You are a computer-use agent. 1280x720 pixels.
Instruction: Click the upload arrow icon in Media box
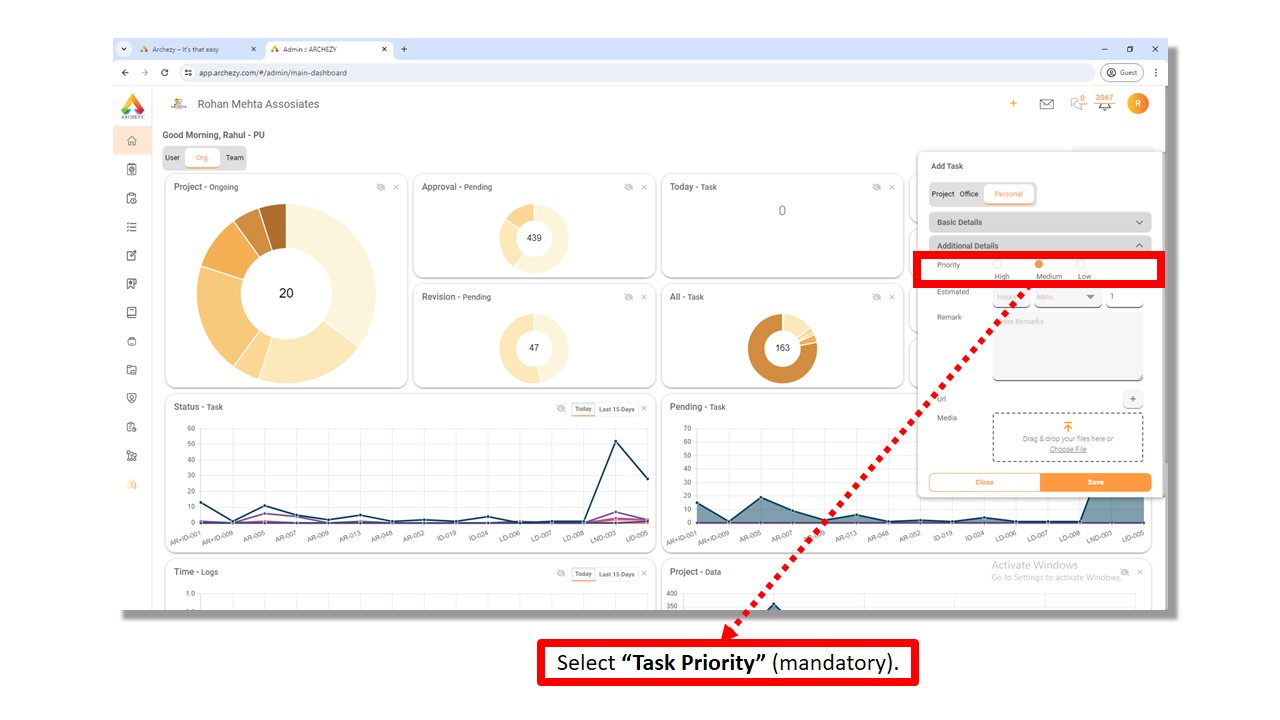[x=1068, y=427]
